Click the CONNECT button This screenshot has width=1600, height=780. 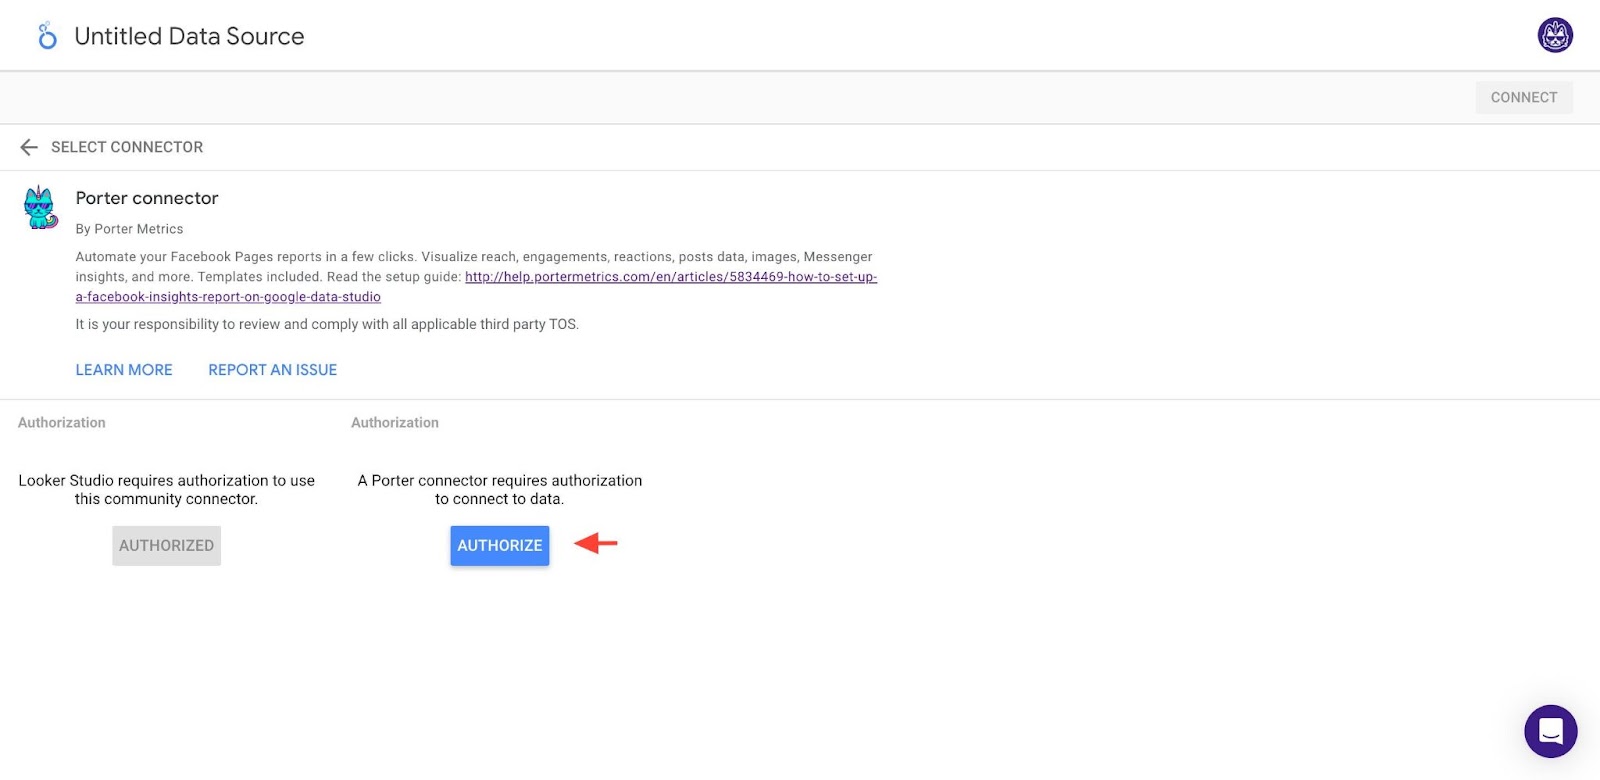pos(1524,97)
